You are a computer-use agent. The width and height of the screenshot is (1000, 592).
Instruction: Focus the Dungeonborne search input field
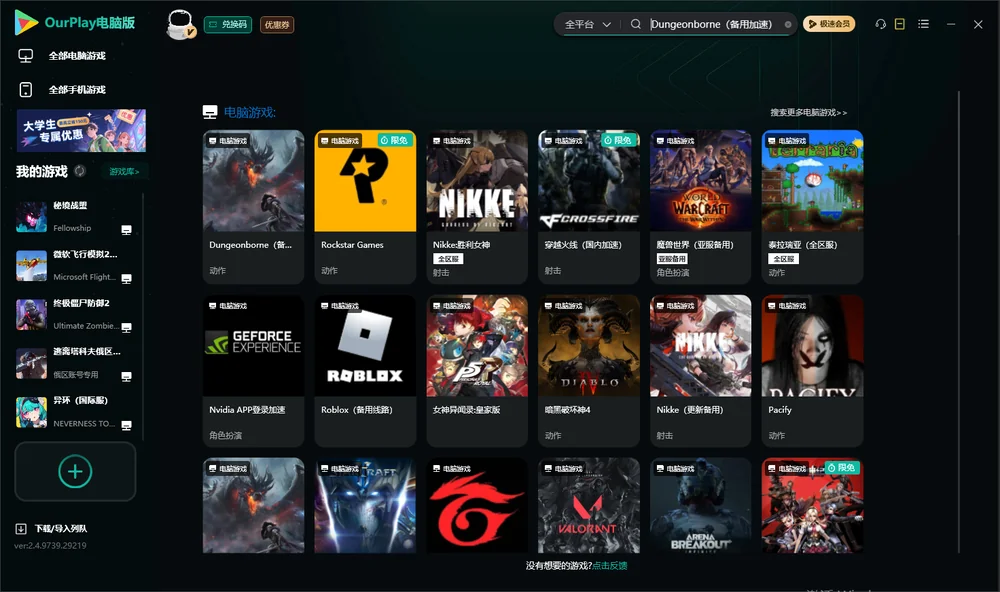(x=714, y=24)
